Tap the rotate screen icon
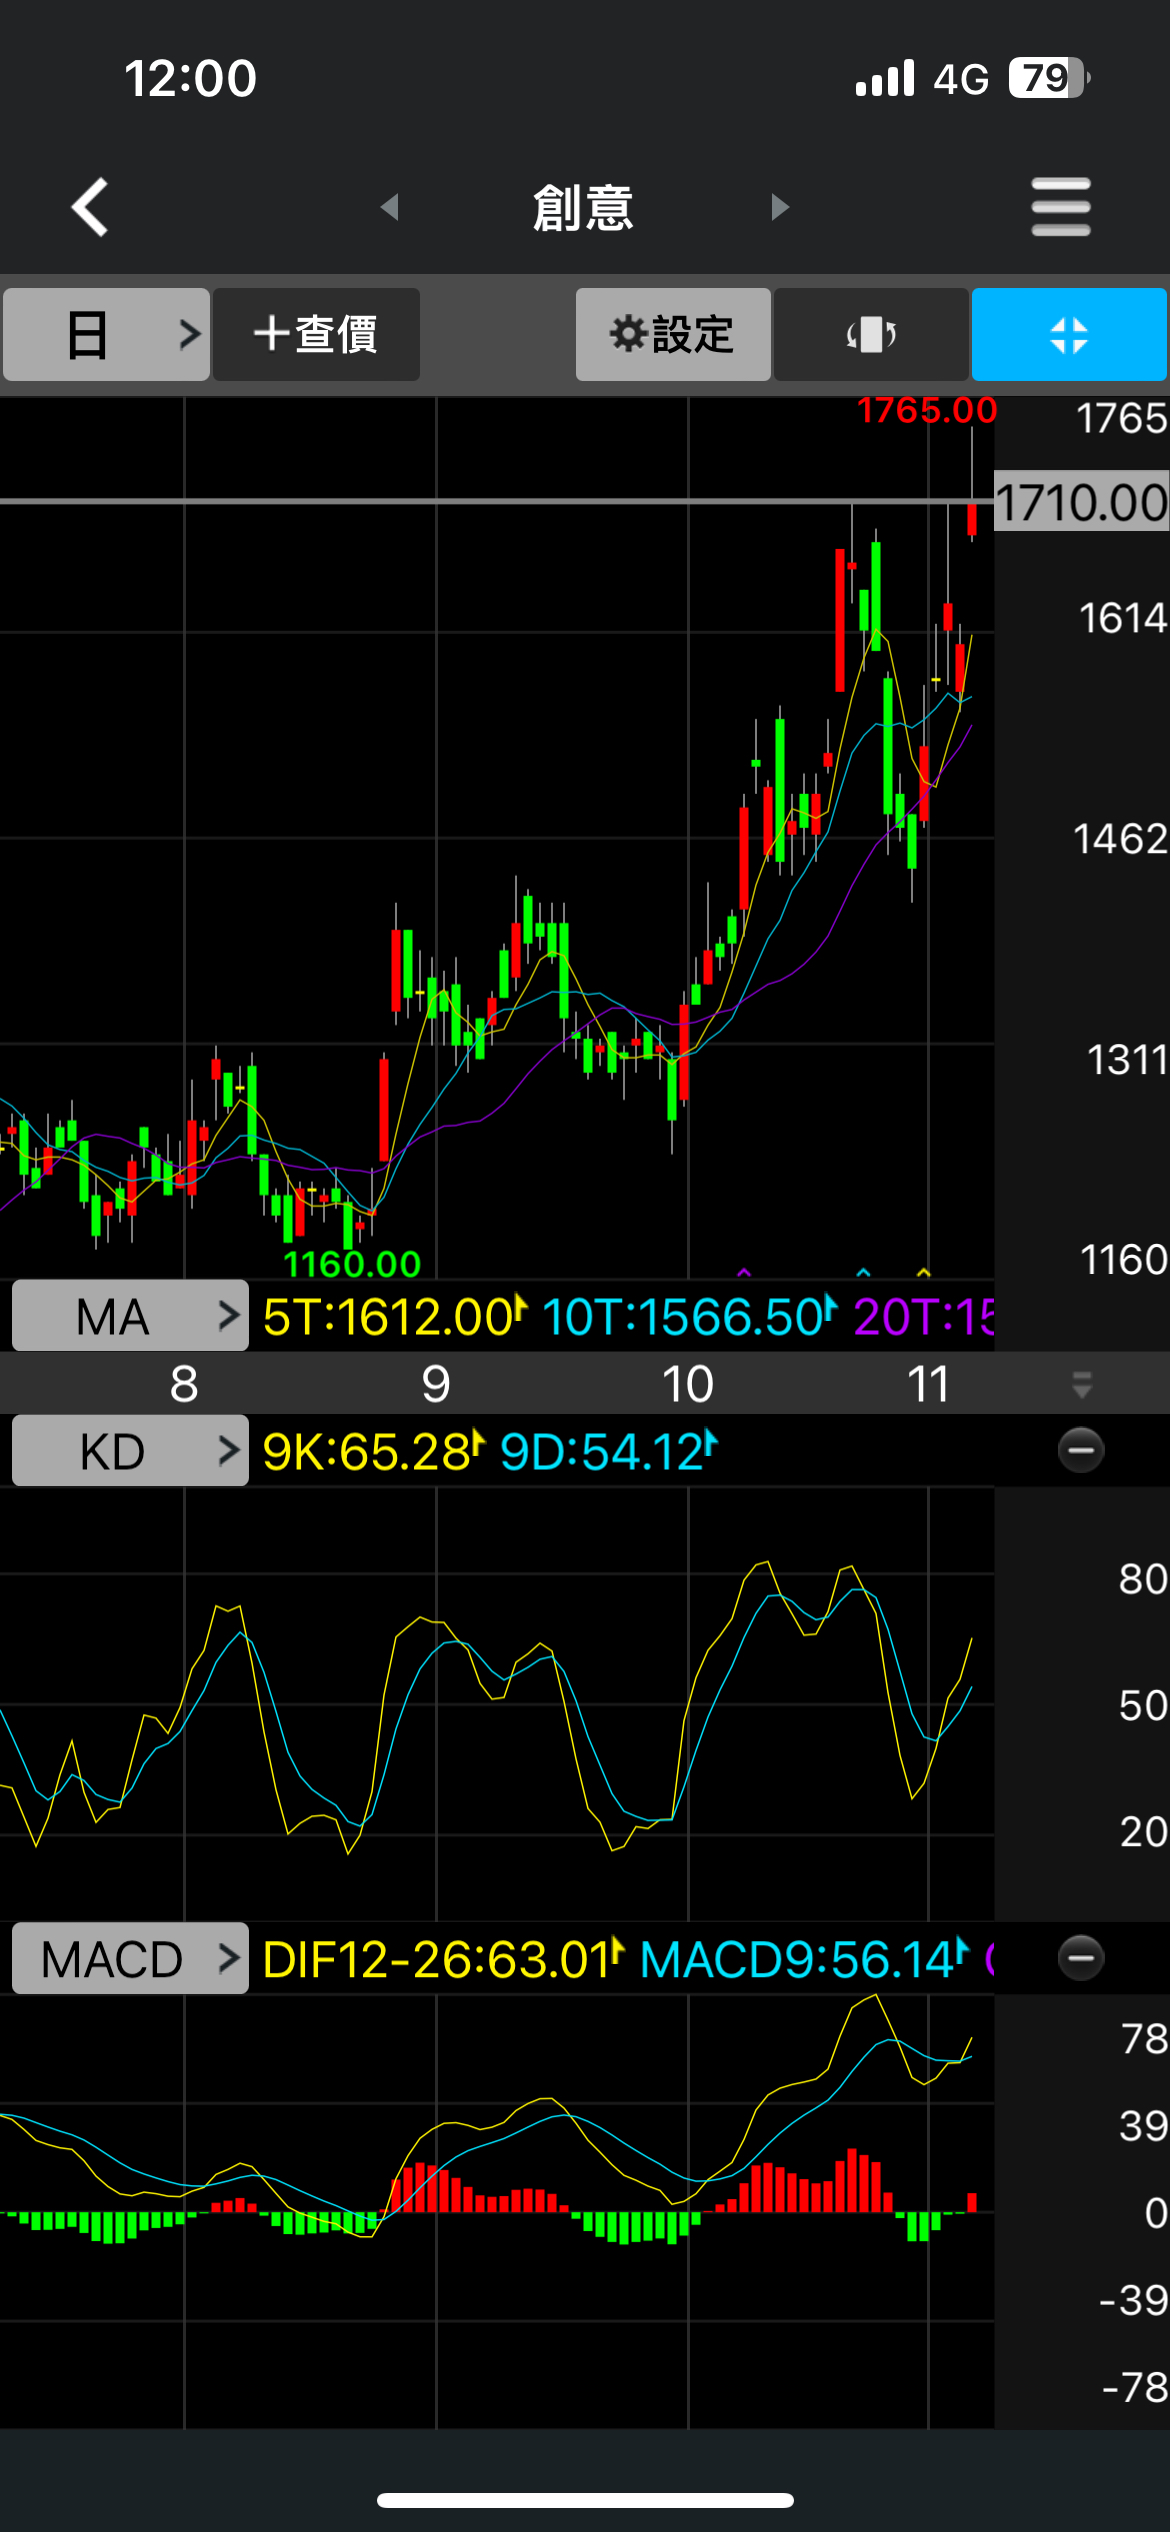The height and width of the screenshot is (2532, 1170). click(871, 334)
